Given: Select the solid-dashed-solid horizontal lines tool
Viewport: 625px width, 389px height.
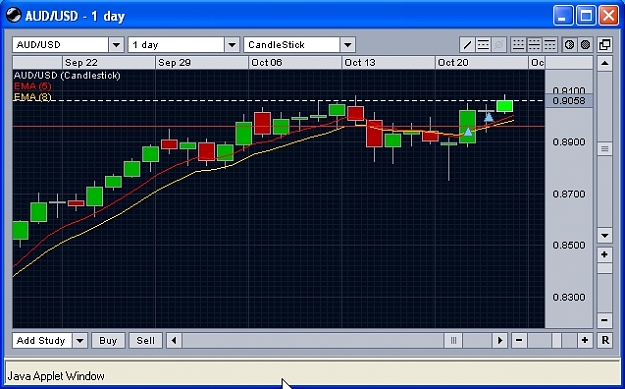Looking at the screenshot, I should (x=483, y=45).
